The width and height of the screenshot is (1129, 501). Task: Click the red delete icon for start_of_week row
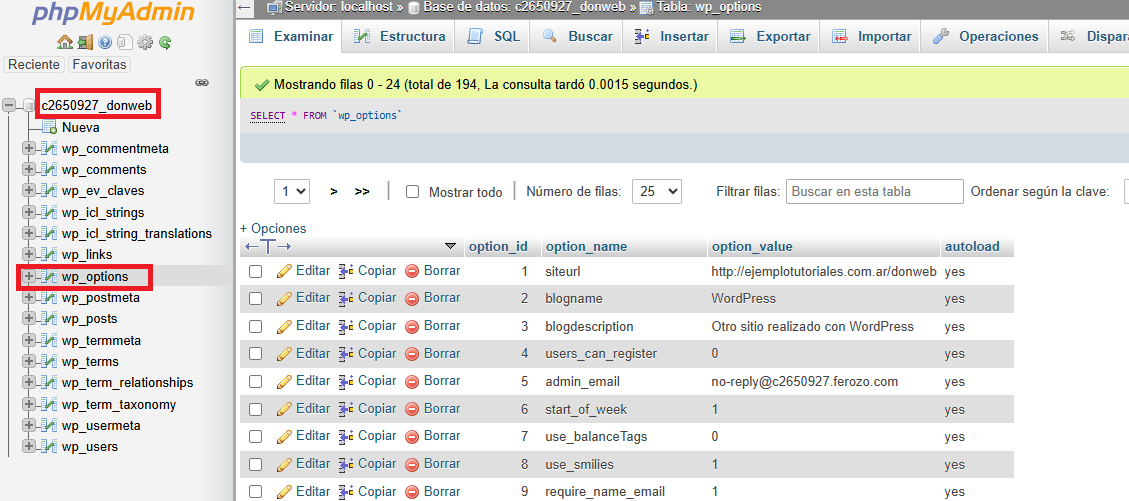(412, 409)
